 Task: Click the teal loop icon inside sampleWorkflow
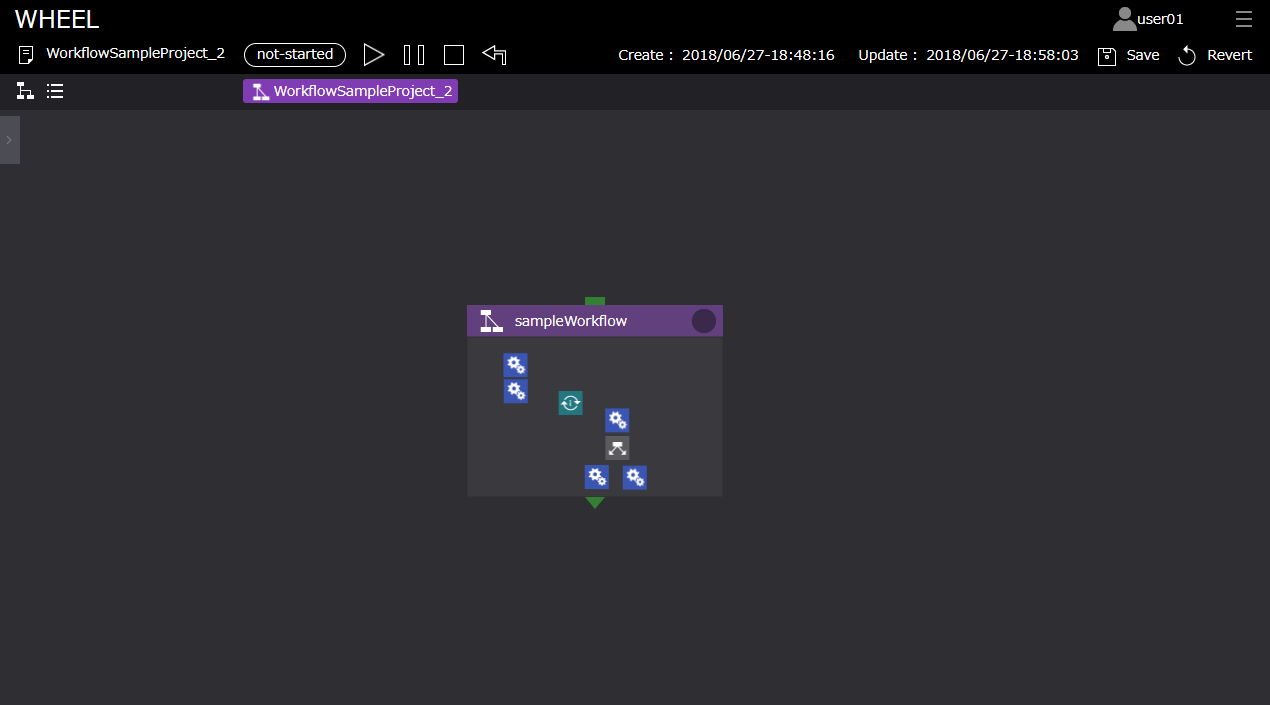pyautogui.click(x=570, y=403)
